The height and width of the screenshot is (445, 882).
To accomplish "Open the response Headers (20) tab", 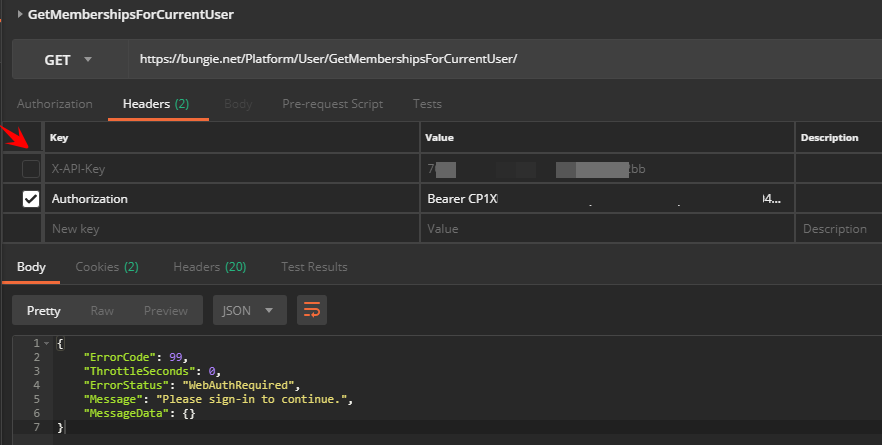I will click(x=210, y=267).
